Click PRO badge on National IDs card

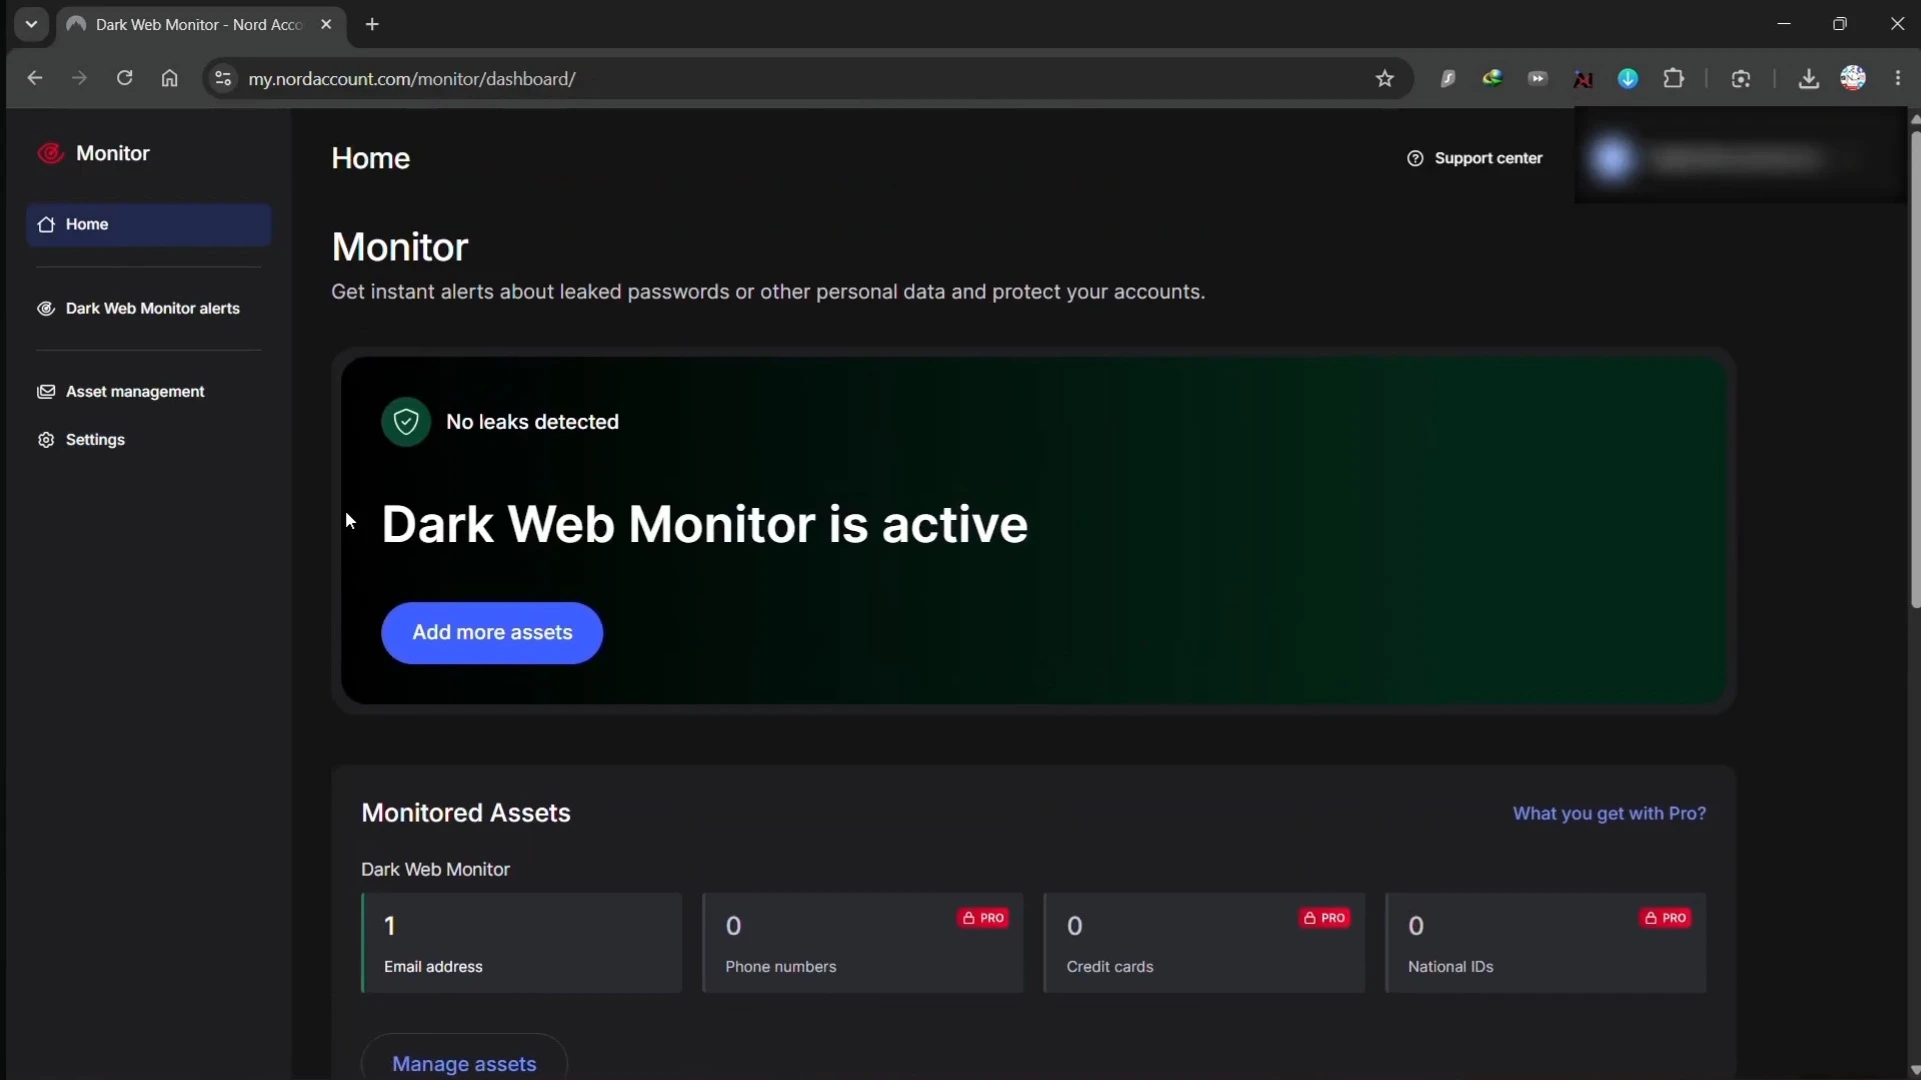[1665, 918]
